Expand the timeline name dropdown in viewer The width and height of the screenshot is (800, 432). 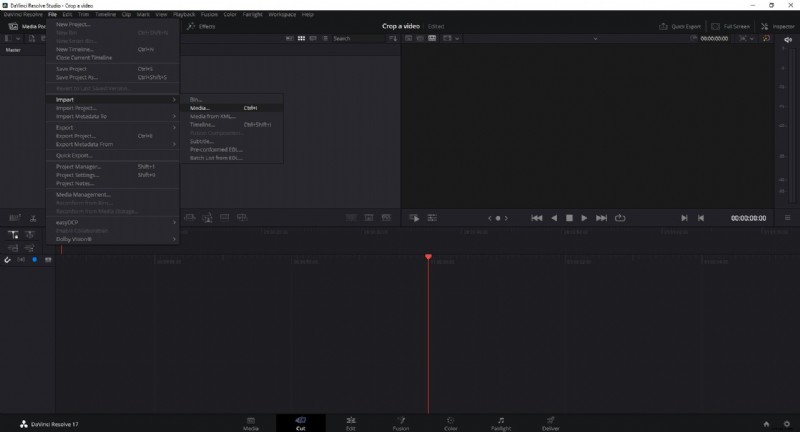pos(595,38)
